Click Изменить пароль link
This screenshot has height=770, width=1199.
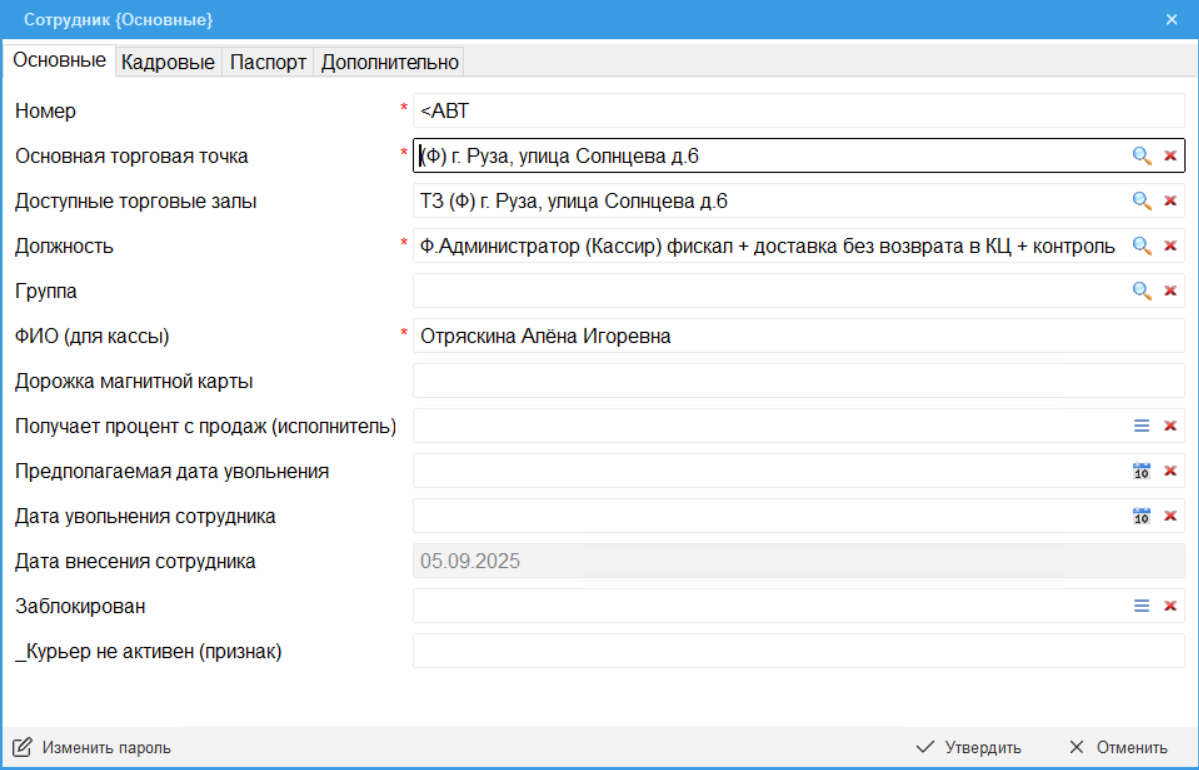coord(93,747)
